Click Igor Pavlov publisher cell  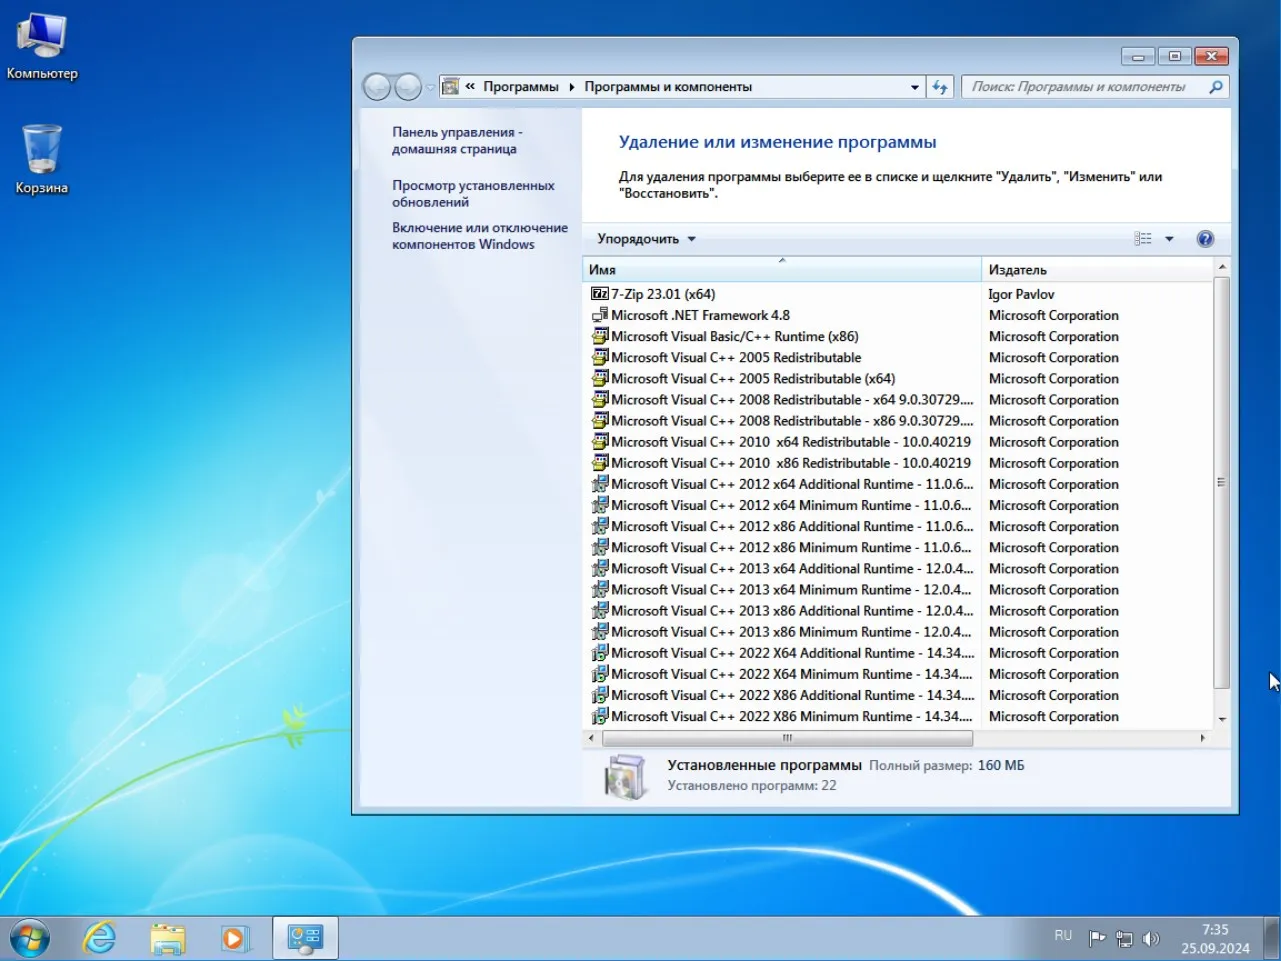click(x=1021, y=294)
